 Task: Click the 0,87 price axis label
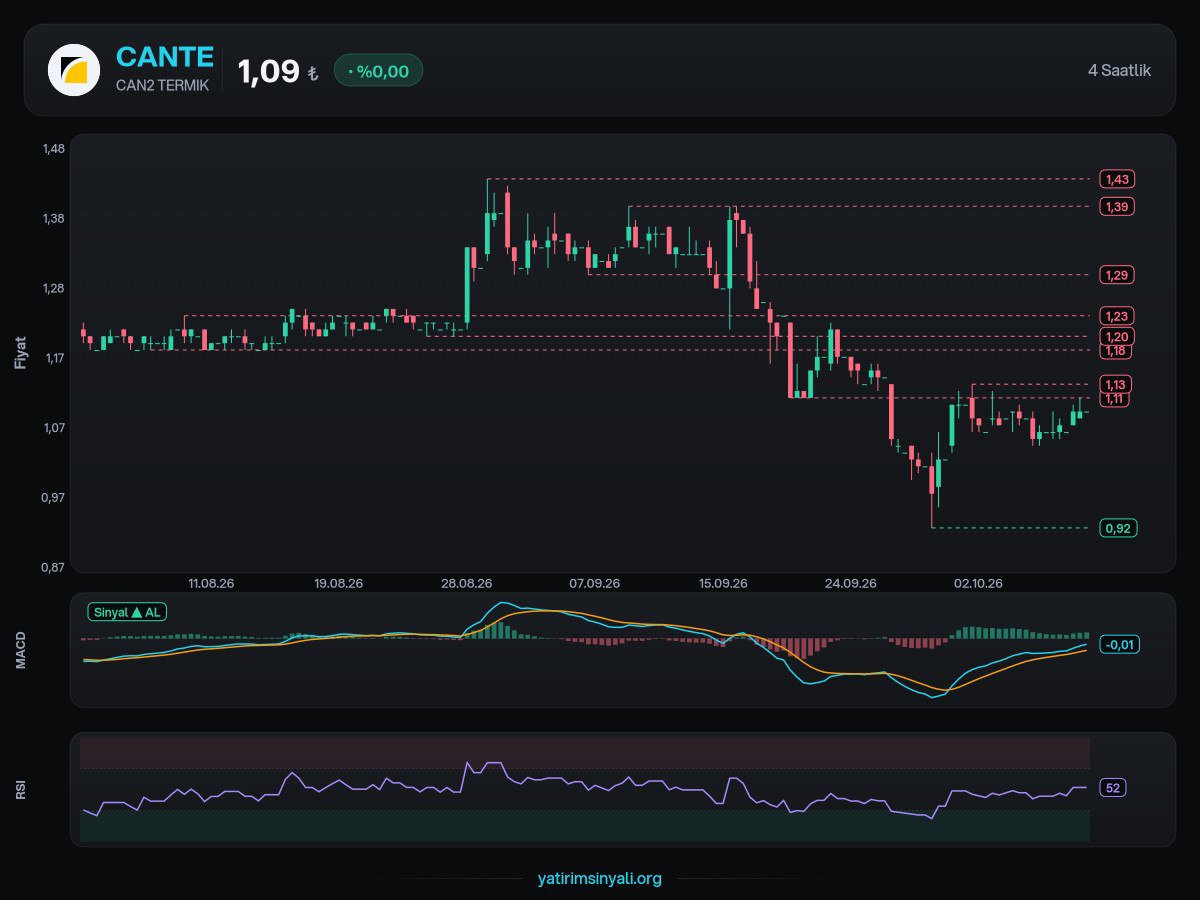[x=53, y=567]
